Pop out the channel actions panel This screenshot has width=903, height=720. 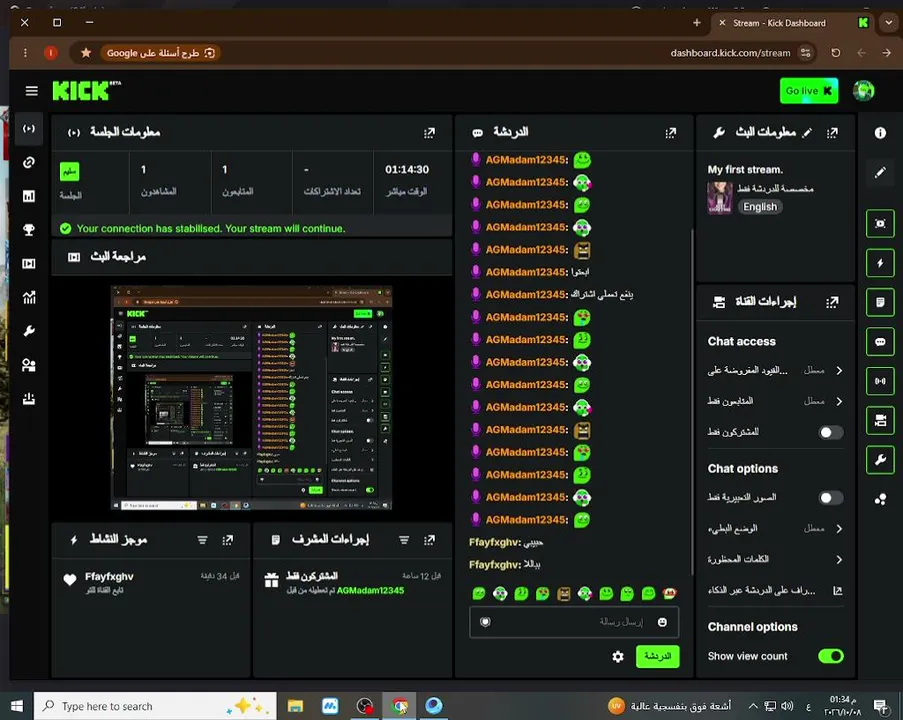832,302
